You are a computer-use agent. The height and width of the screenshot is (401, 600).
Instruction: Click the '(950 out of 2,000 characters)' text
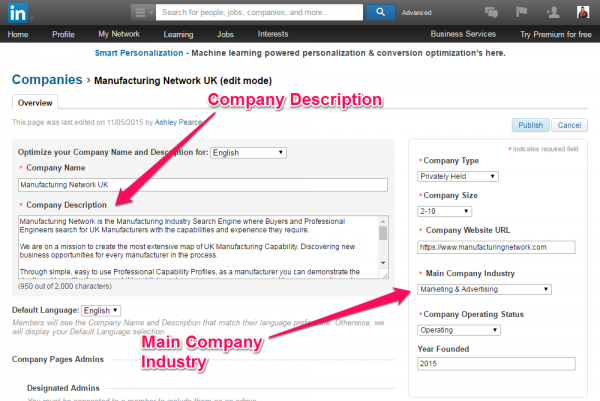coord(65,286)
